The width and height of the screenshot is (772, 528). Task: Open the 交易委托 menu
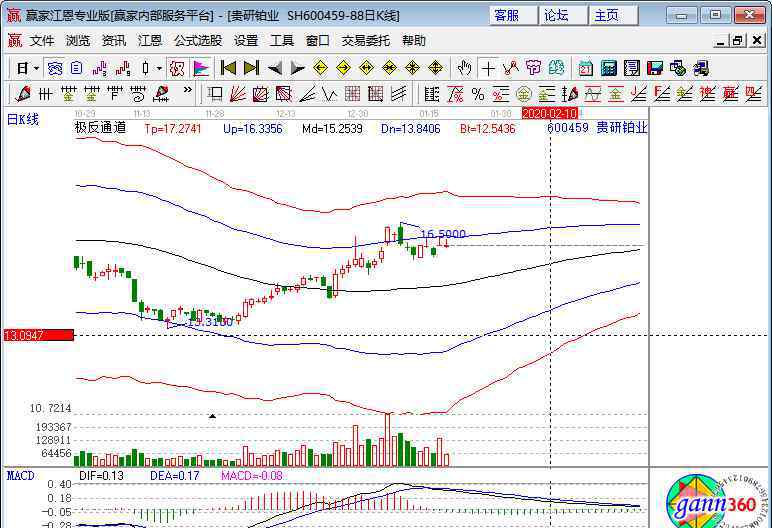click(x=366, y=41)
